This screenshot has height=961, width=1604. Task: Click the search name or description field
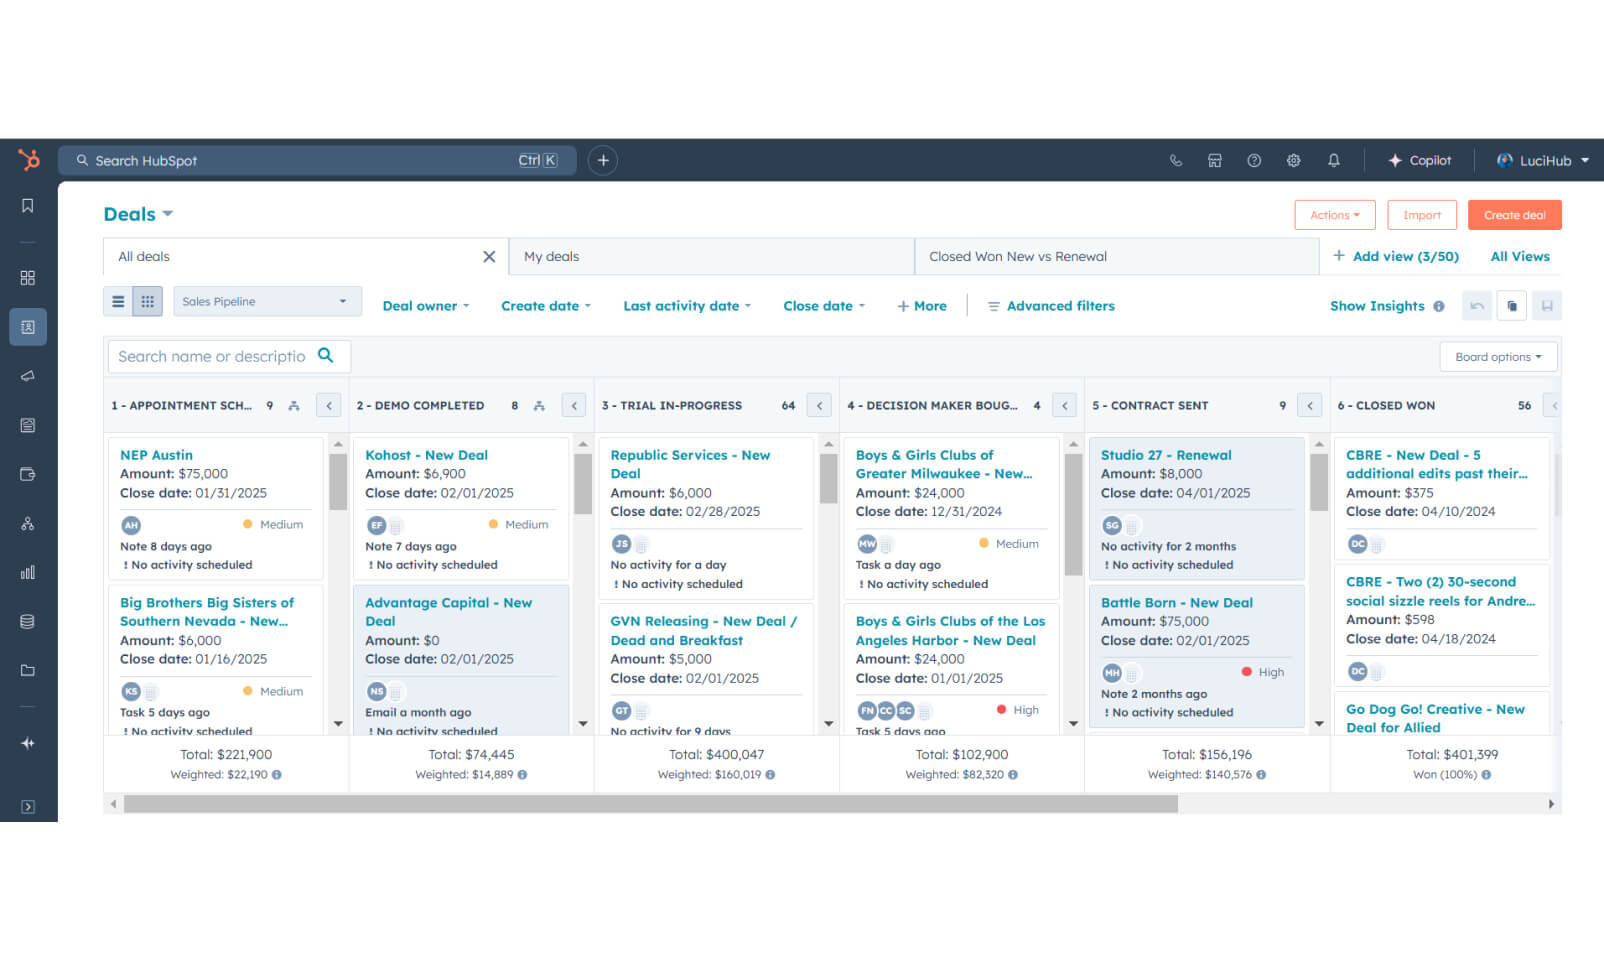point(212,356)
